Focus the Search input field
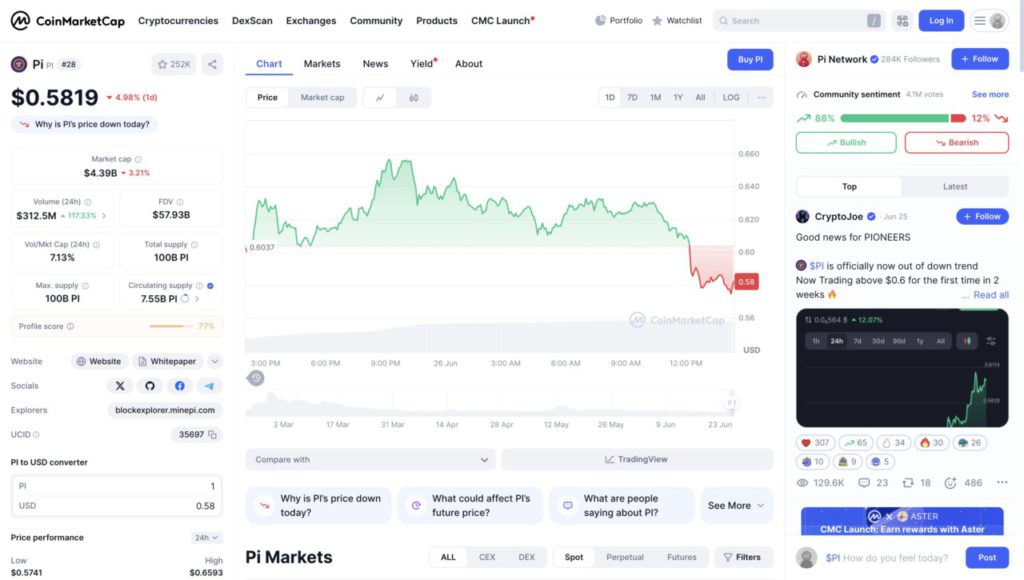This screenshot has width=1024, height=580. 790,20
